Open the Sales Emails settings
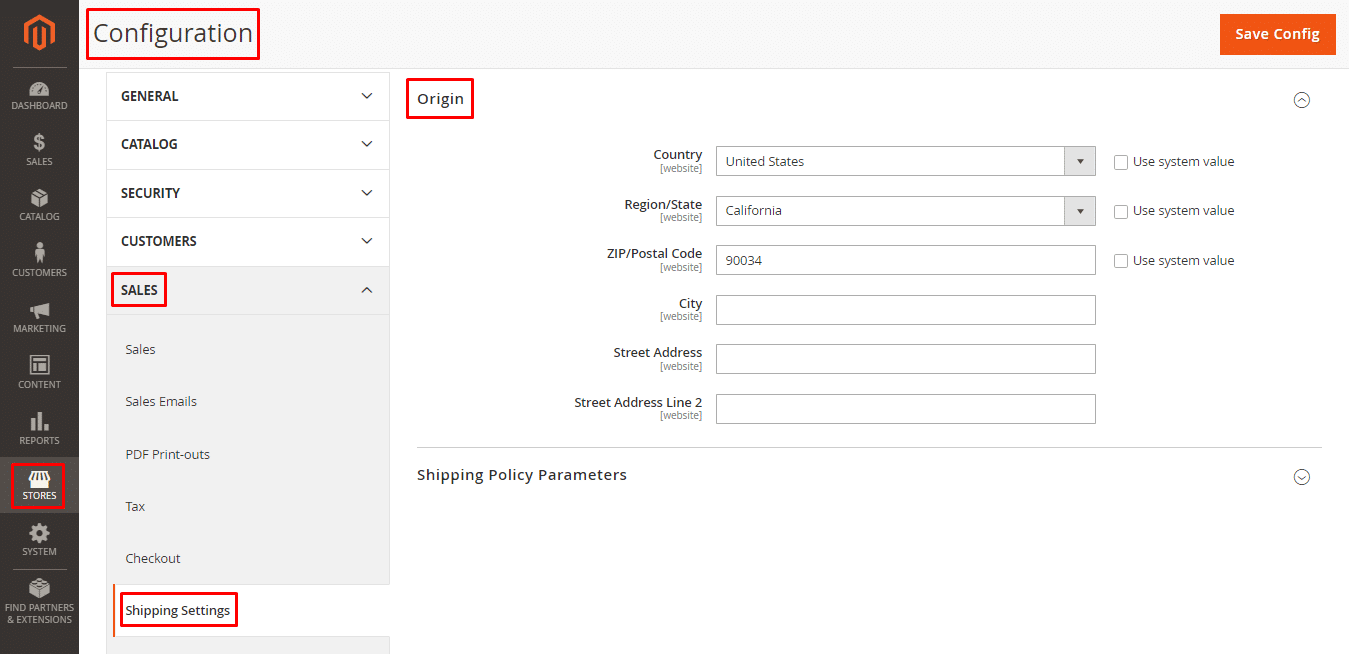1349x654 pixels. click(x=161, y=401)
